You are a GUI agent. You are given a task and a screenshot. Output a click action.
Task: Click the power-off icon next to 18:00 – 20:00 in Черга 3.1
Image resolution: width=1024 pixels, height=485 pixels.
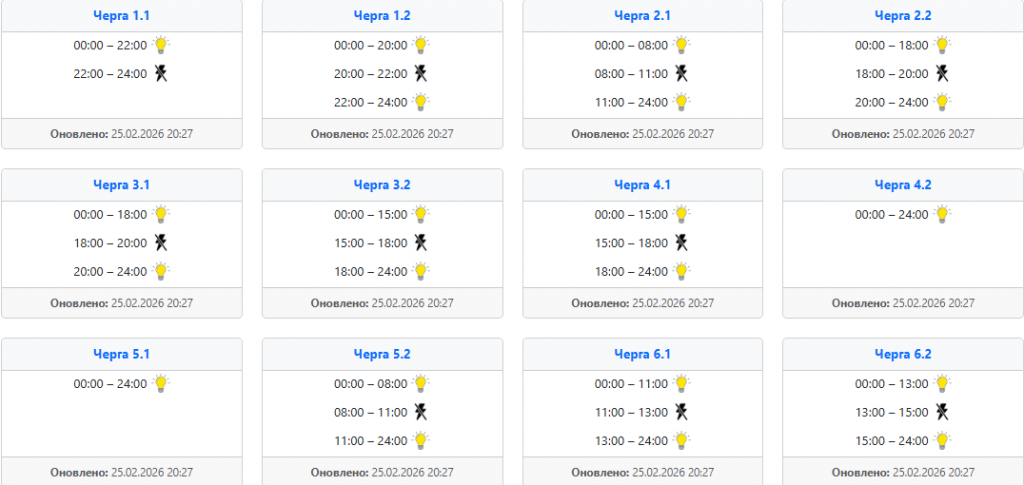(x=161, y=242)
